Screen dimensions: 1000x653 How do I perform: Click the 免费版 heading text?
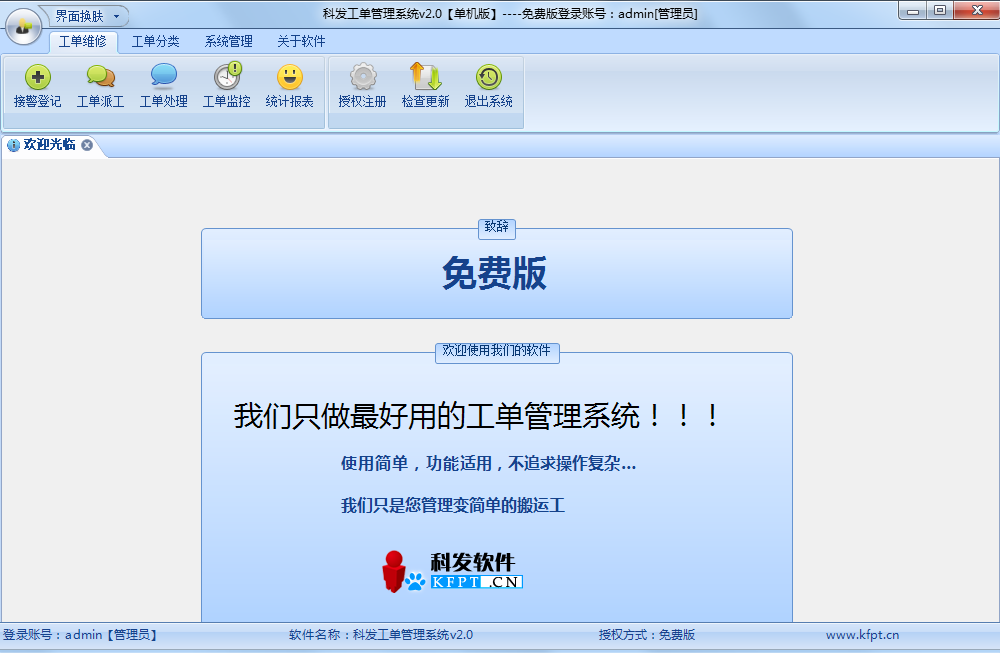(x=495, y=274)
